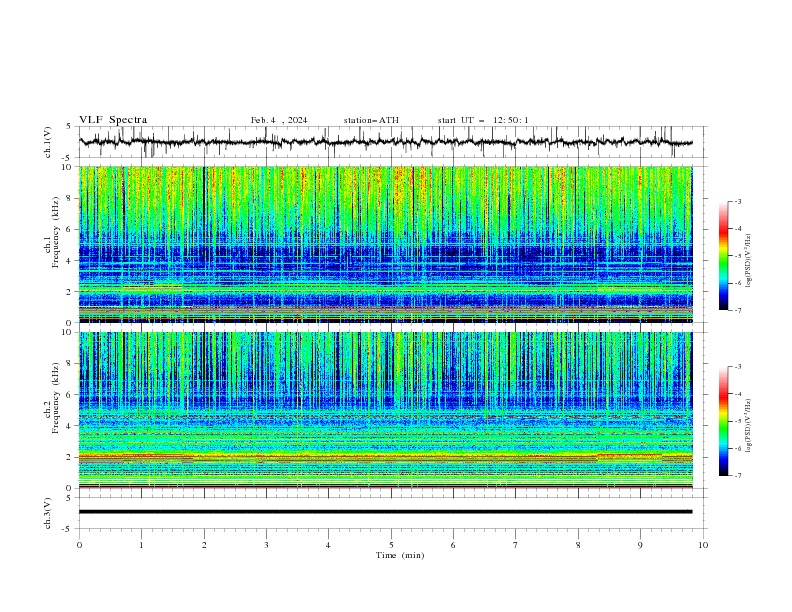This screenshot has width=792, height=612.
Task: Click time axis tick label "6"
Action: click(x=454, y=545)
